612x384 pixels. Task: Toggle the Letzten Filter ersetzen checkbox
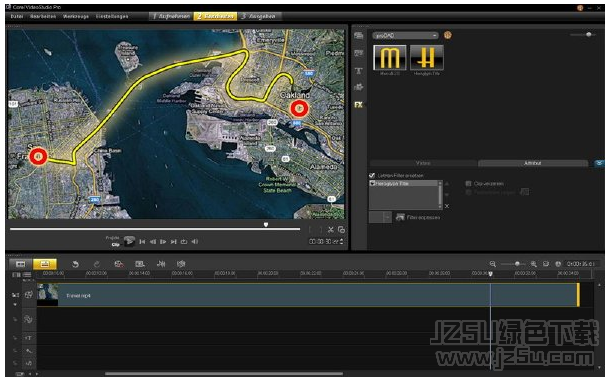click(x=372, y=176)
